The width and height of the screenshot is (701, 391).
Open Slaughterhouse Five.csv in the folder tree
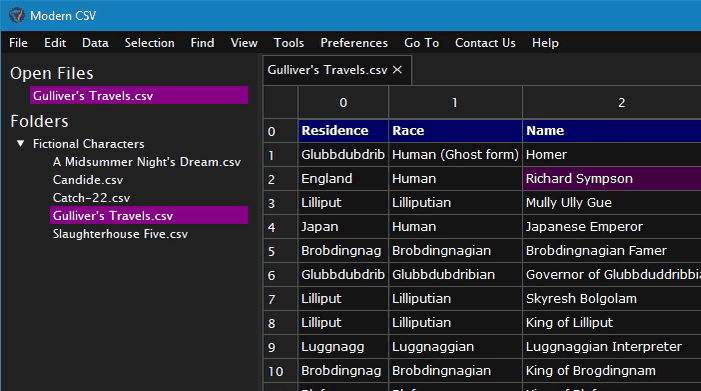click(x=120, y=234)
